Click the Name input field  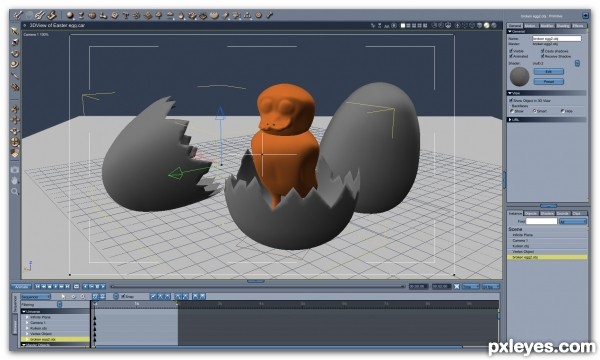[x=557, y=38]
